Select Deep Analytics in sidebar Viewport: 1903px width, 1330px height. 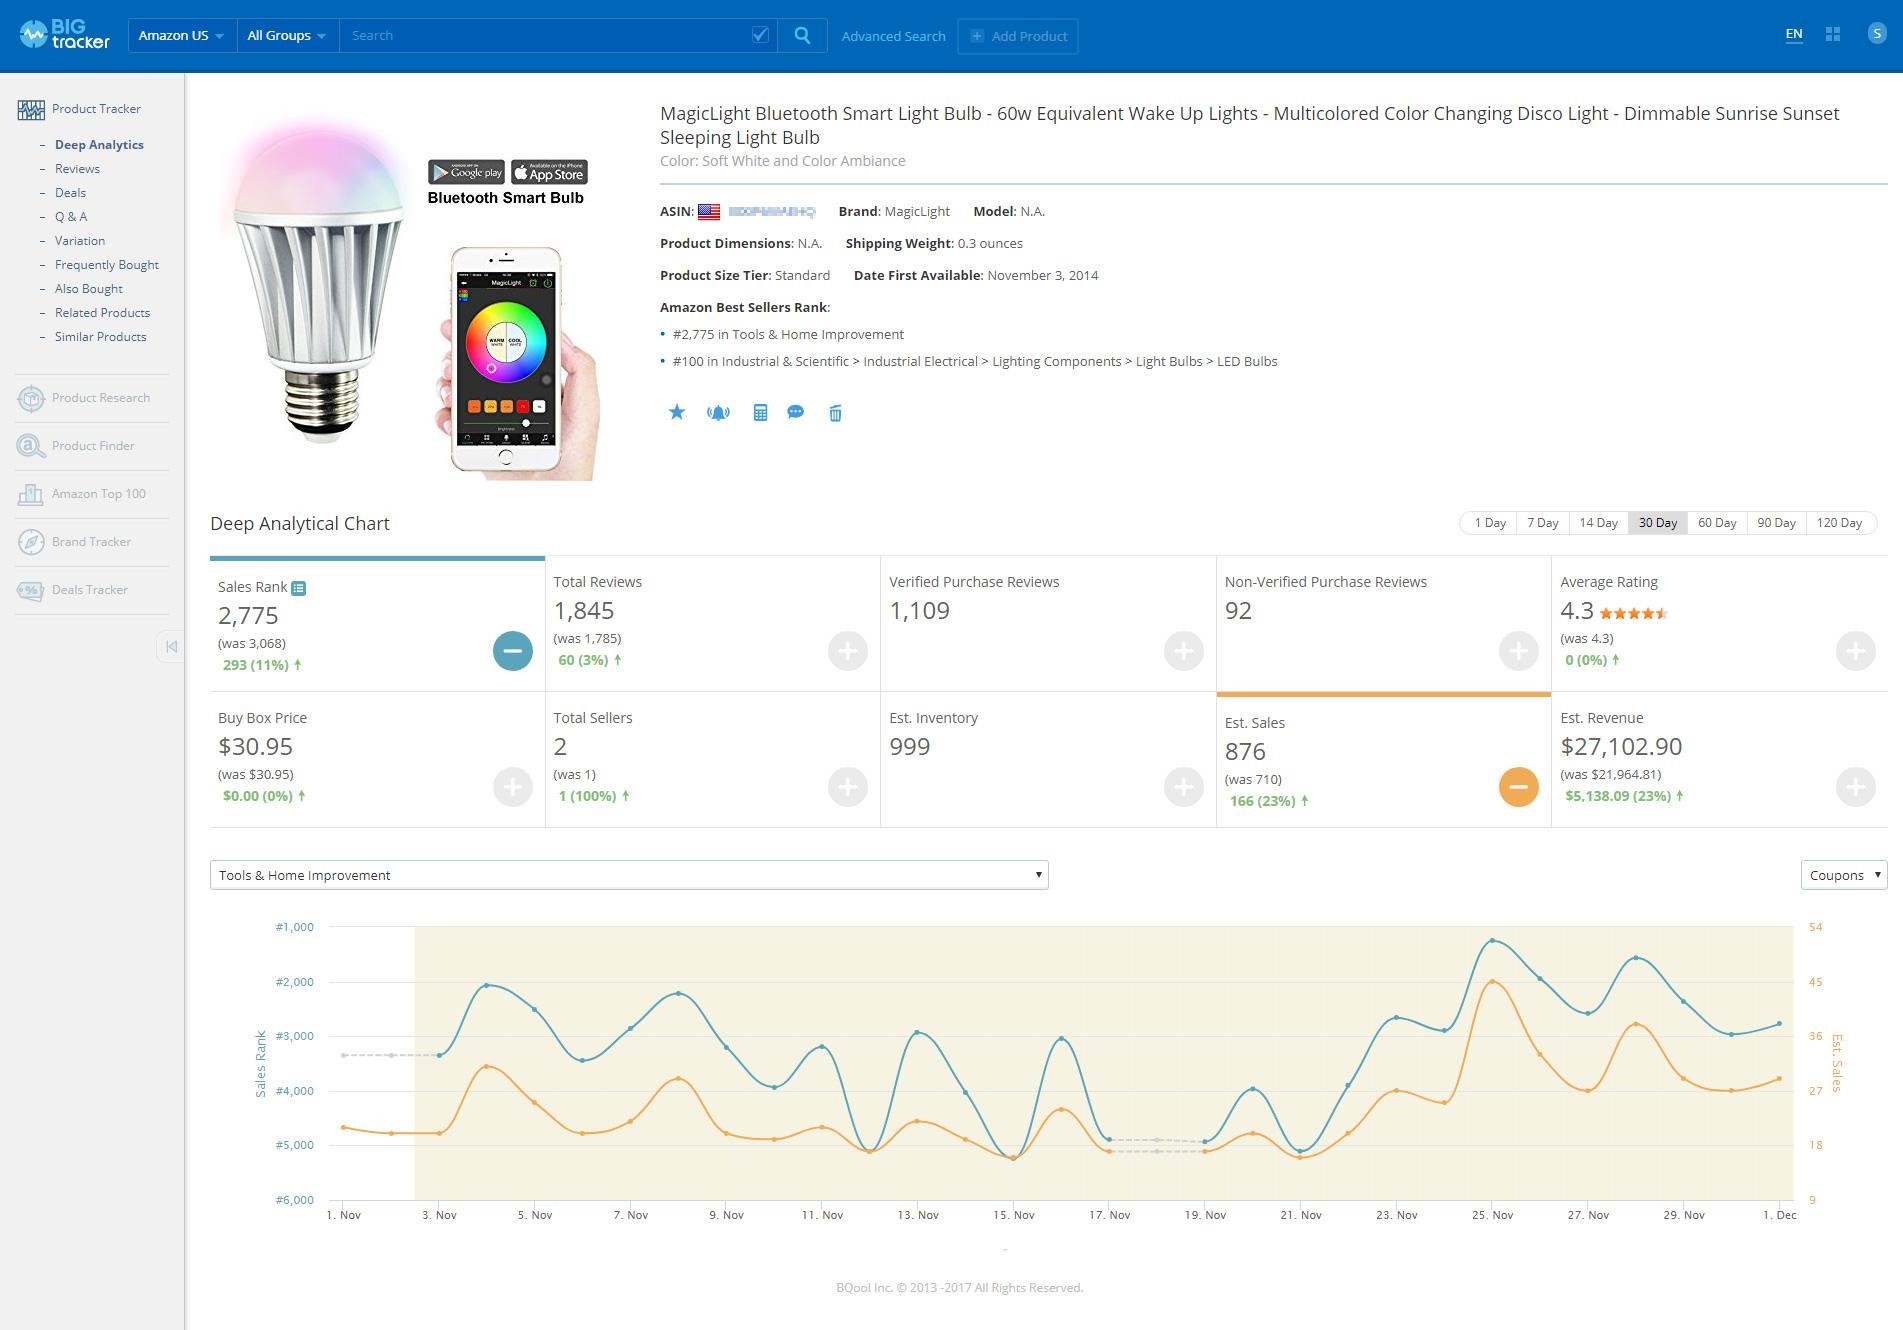(x=99, y=144)
